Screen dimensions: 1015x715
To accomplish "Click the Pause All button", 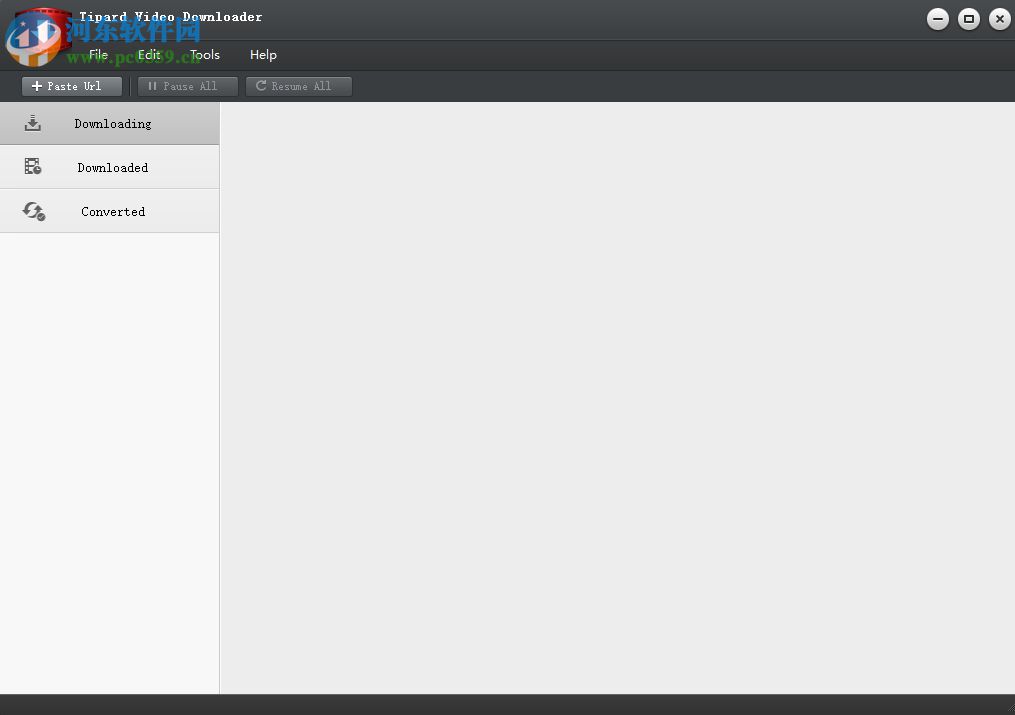I will (187, 86).
